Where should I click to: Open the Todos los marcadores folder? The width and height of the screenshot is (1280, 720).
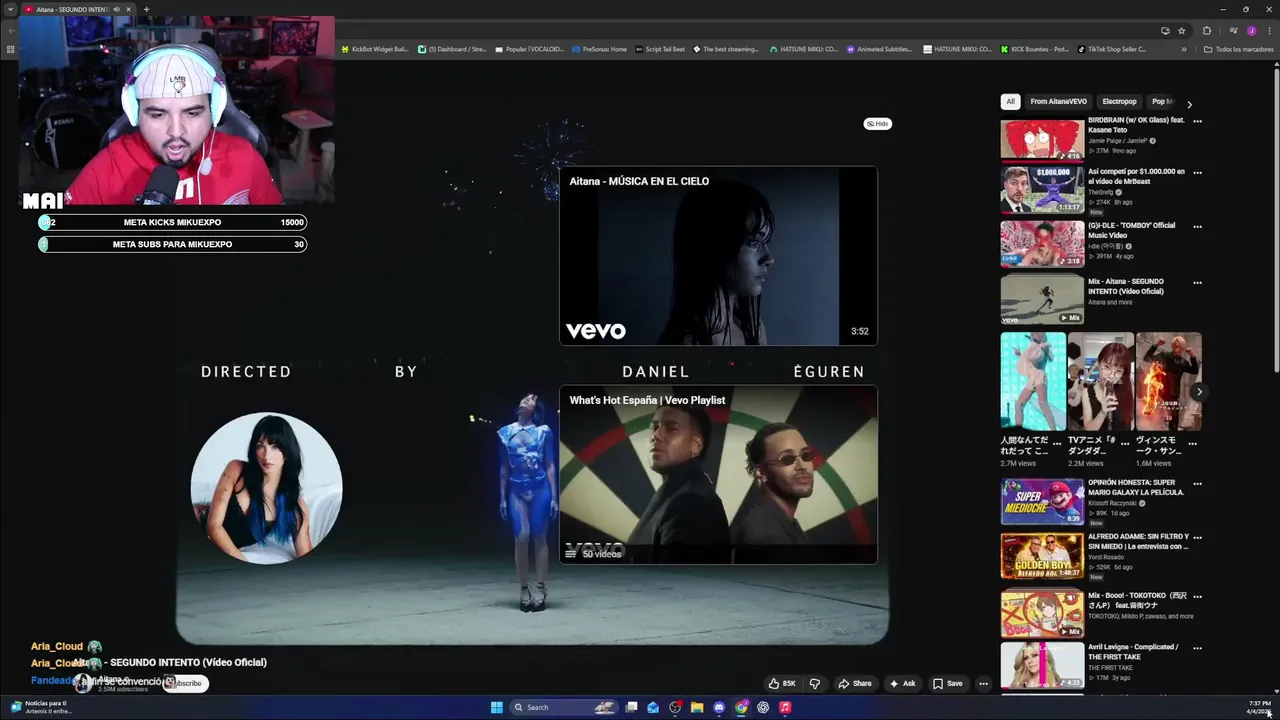coord(1238,49)
